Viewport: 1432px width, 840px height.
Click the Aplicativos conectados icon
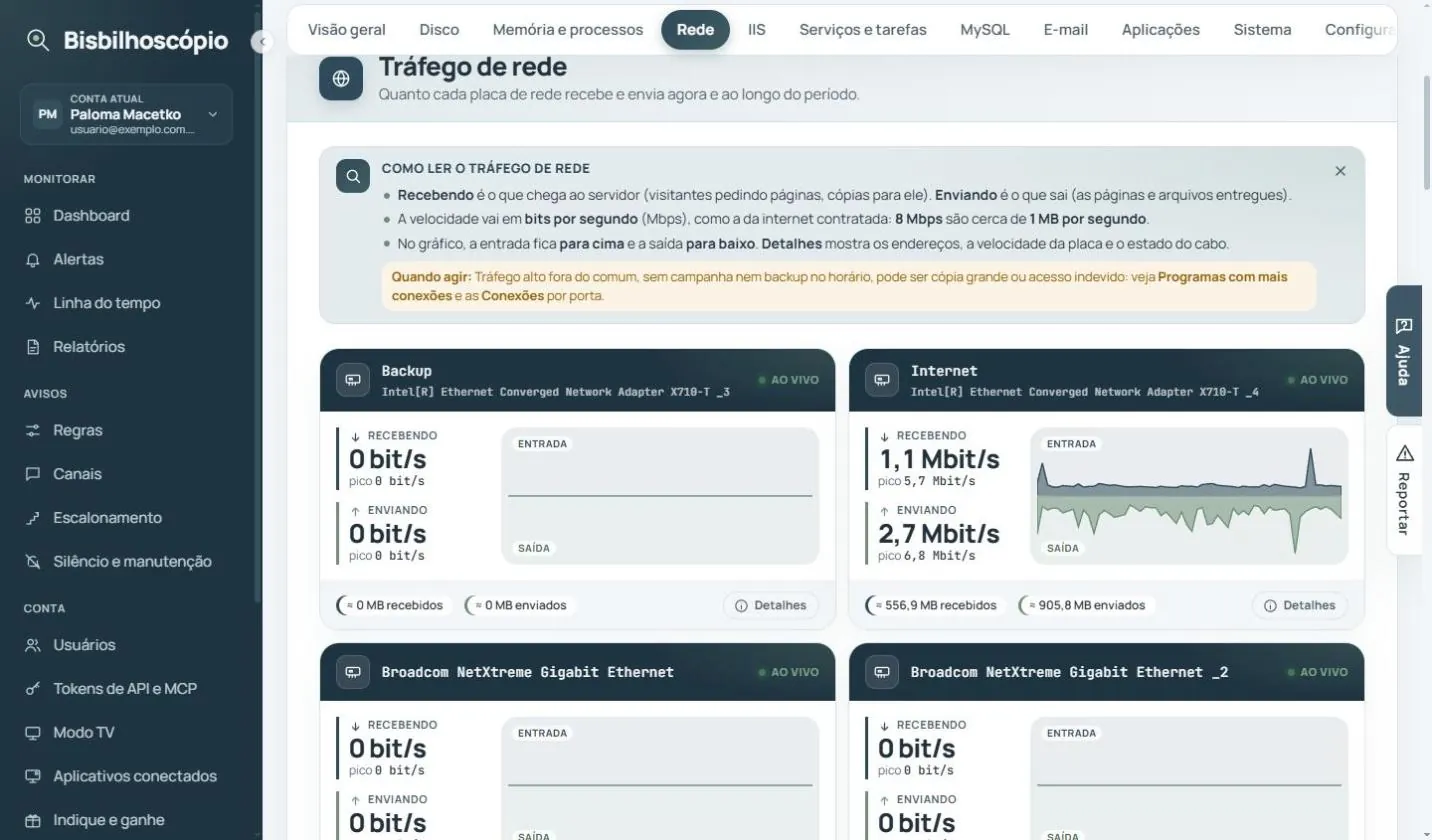coord(33,776)
